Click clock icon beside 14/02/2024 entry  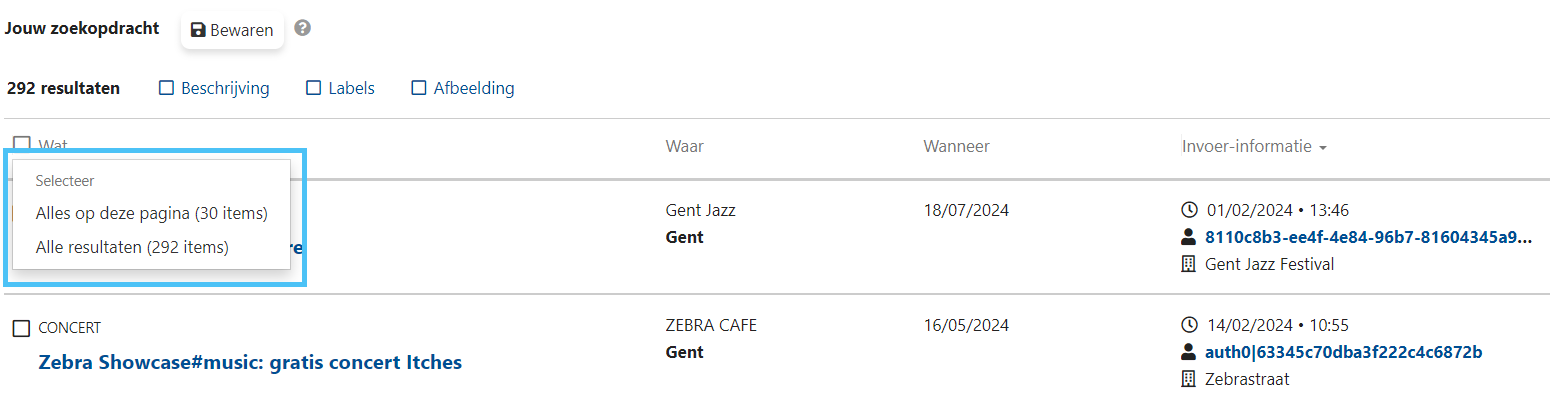click(1189, 325)
